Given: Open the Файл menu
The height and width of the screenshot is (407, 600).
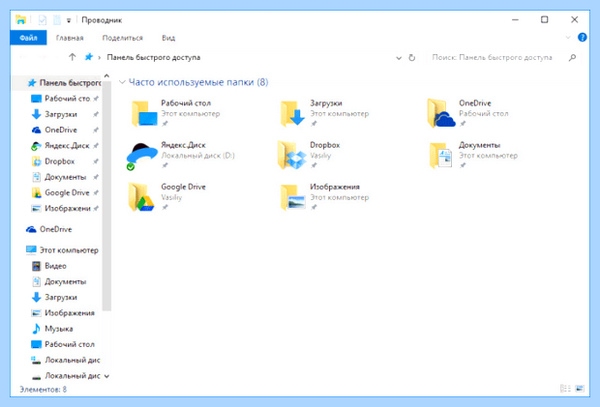Looking at the screenshot, I should tap(28, 38).
